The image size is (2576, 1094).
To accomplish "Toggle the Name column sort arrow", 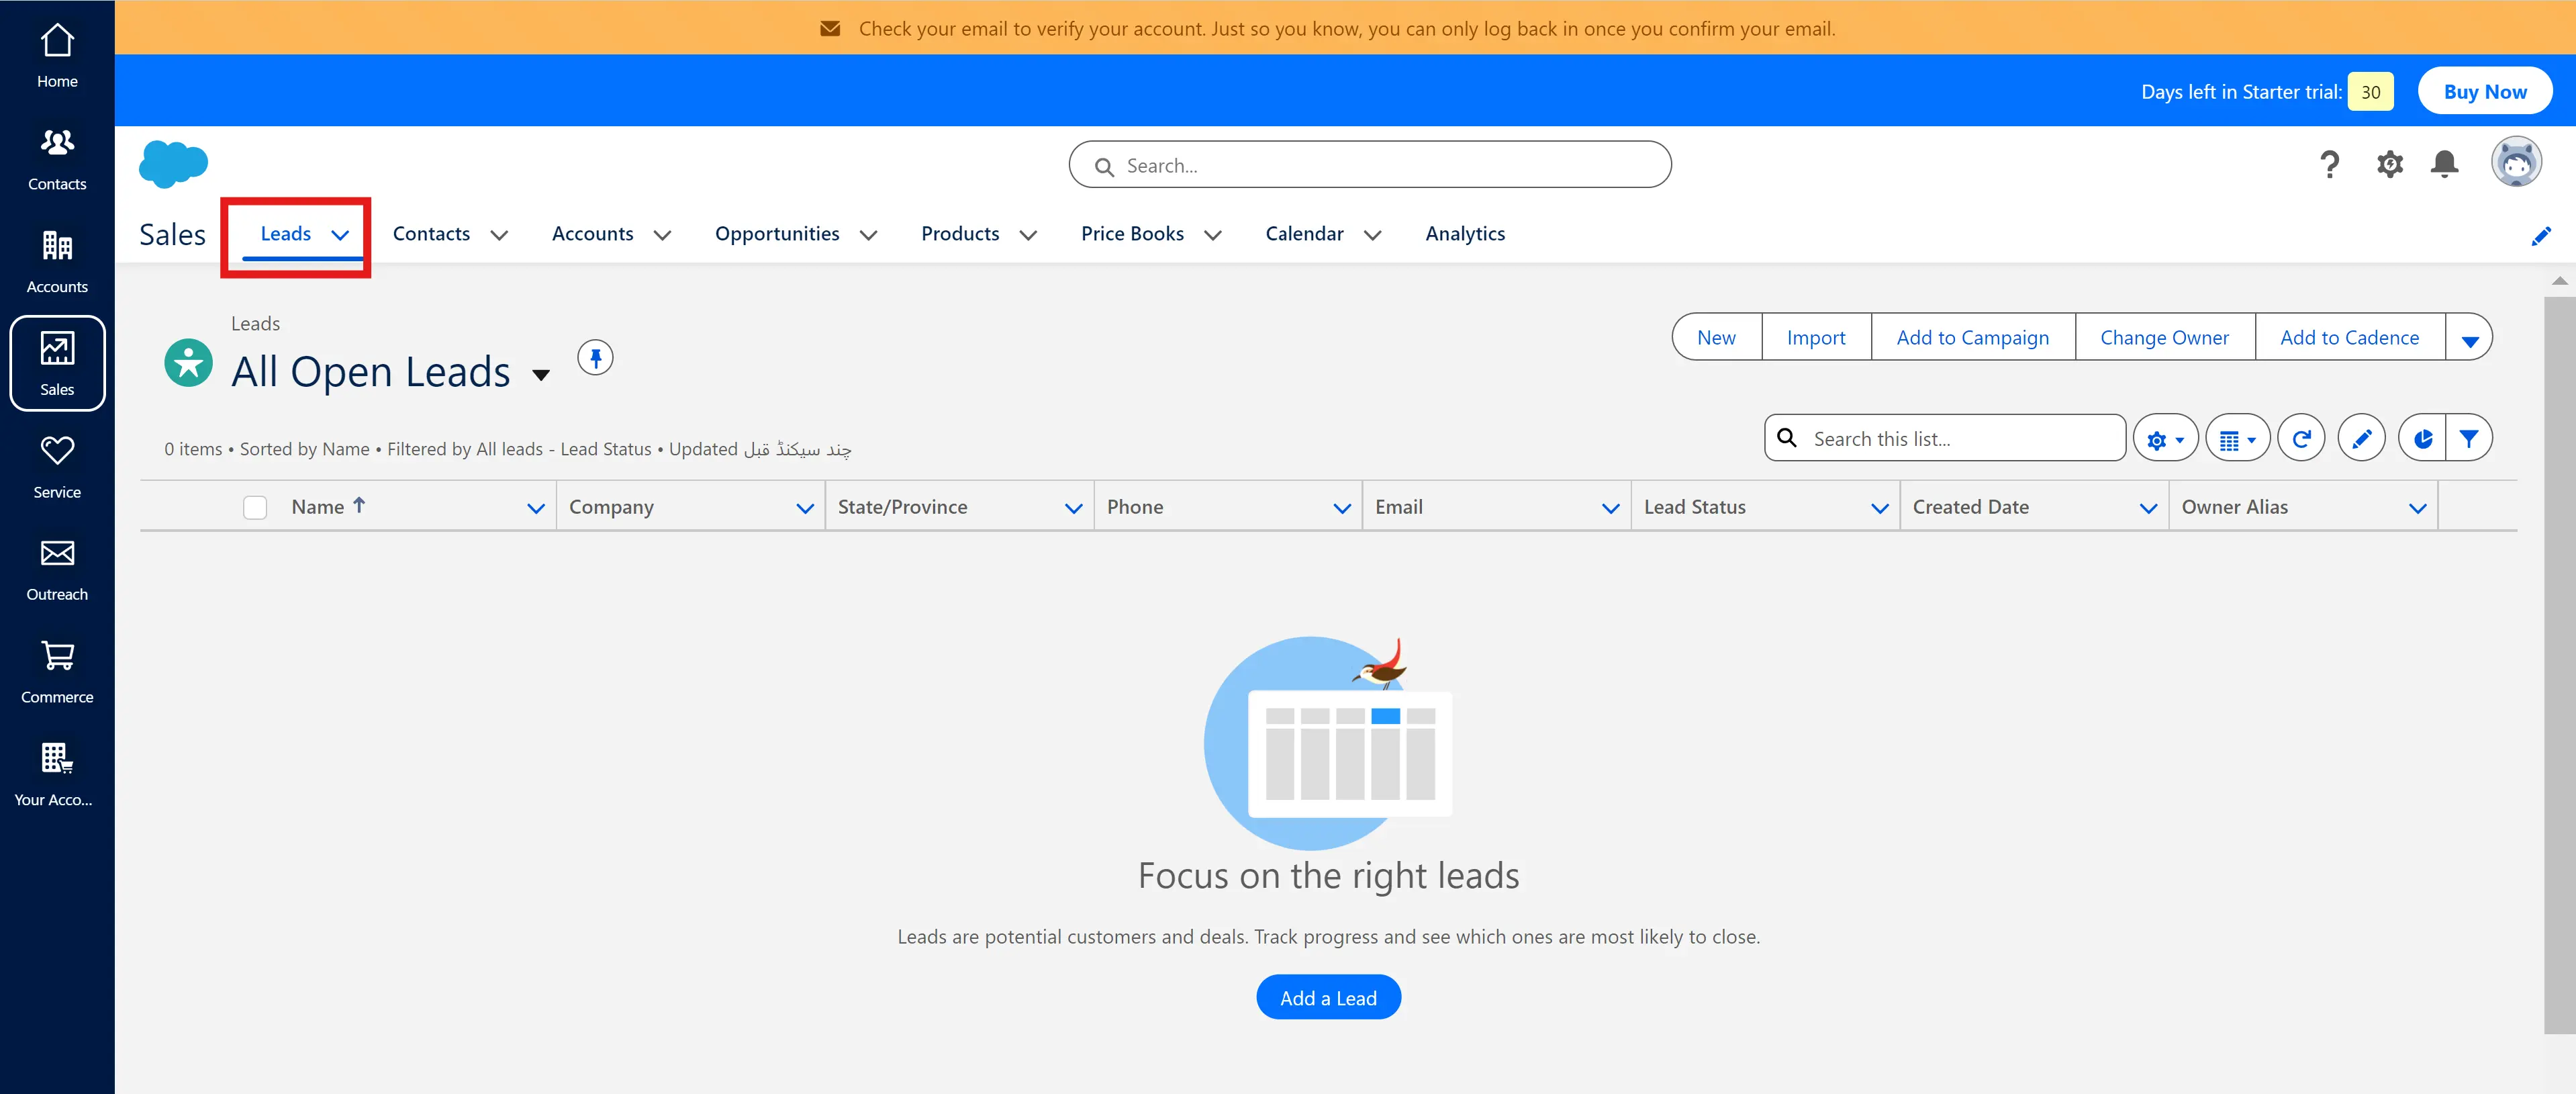I will coord(359,506).
